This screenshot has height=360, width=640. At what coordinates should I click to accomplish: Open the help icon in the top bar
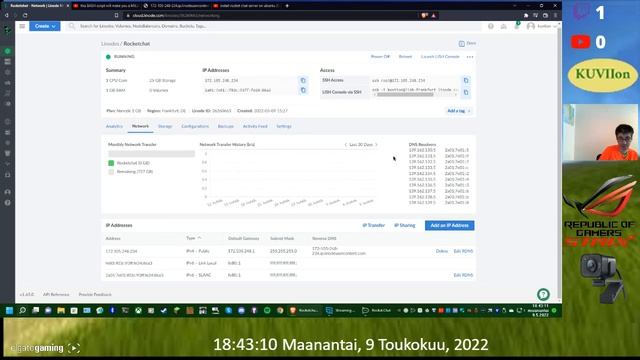491,26
